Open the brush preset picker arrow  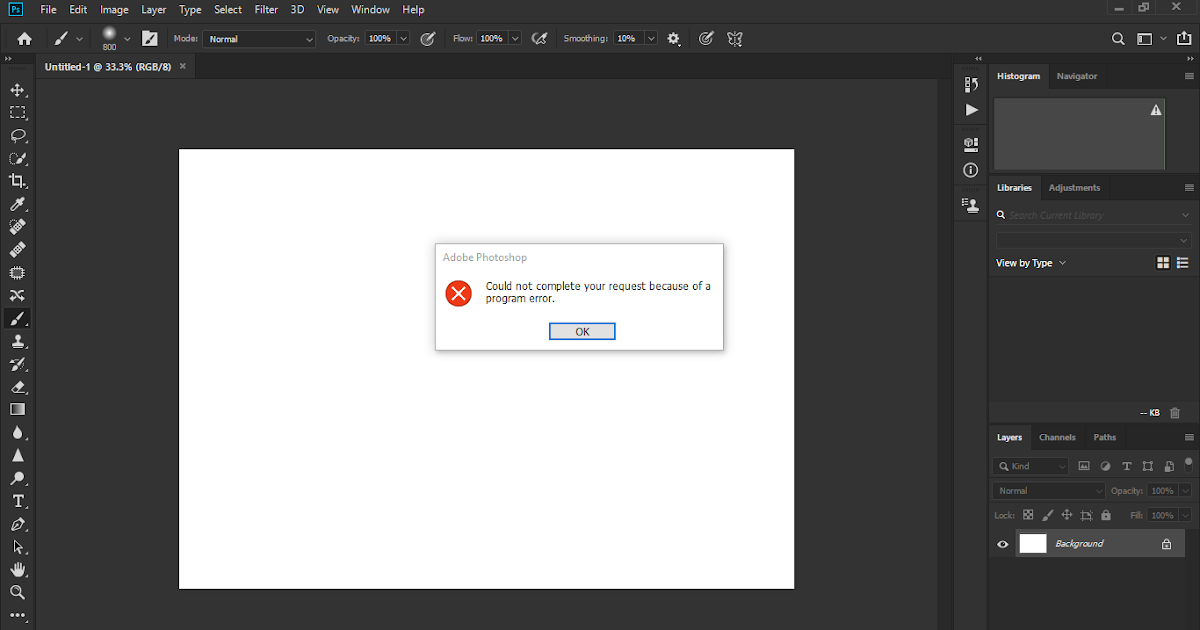coord(127,39)
